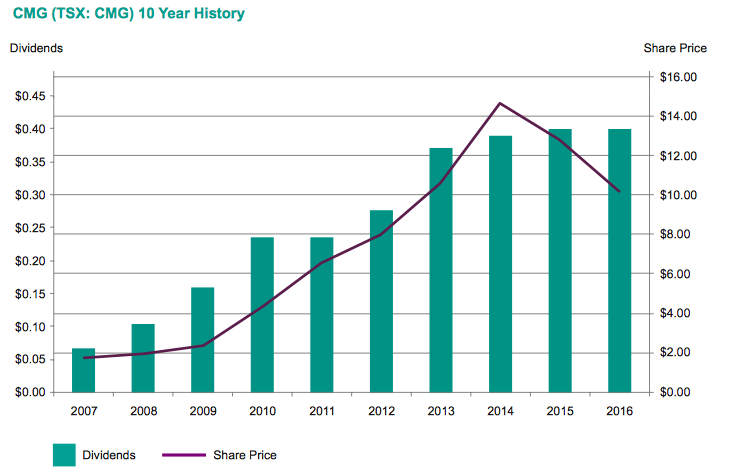This screenshot has height=475, width=731.
Task: Click the '$0.10' dividend axis value
Action: (30, 327)
